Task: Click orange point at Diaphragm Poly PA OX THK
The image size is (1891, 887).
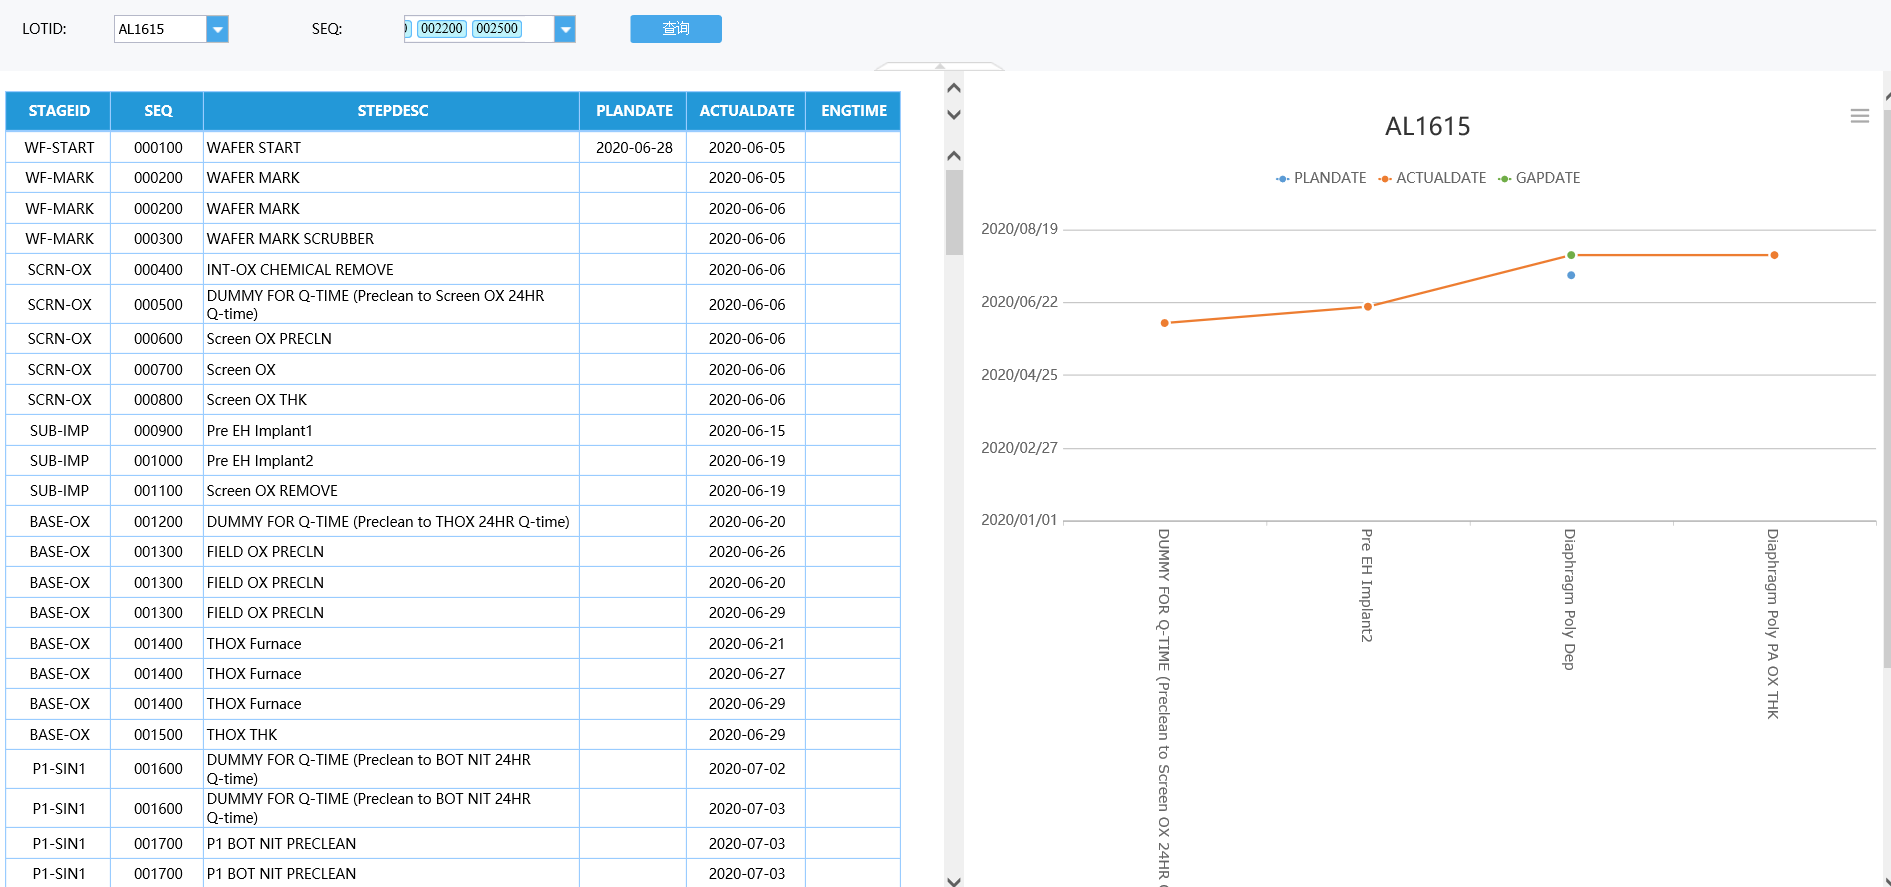Action: click(1774, 255)
